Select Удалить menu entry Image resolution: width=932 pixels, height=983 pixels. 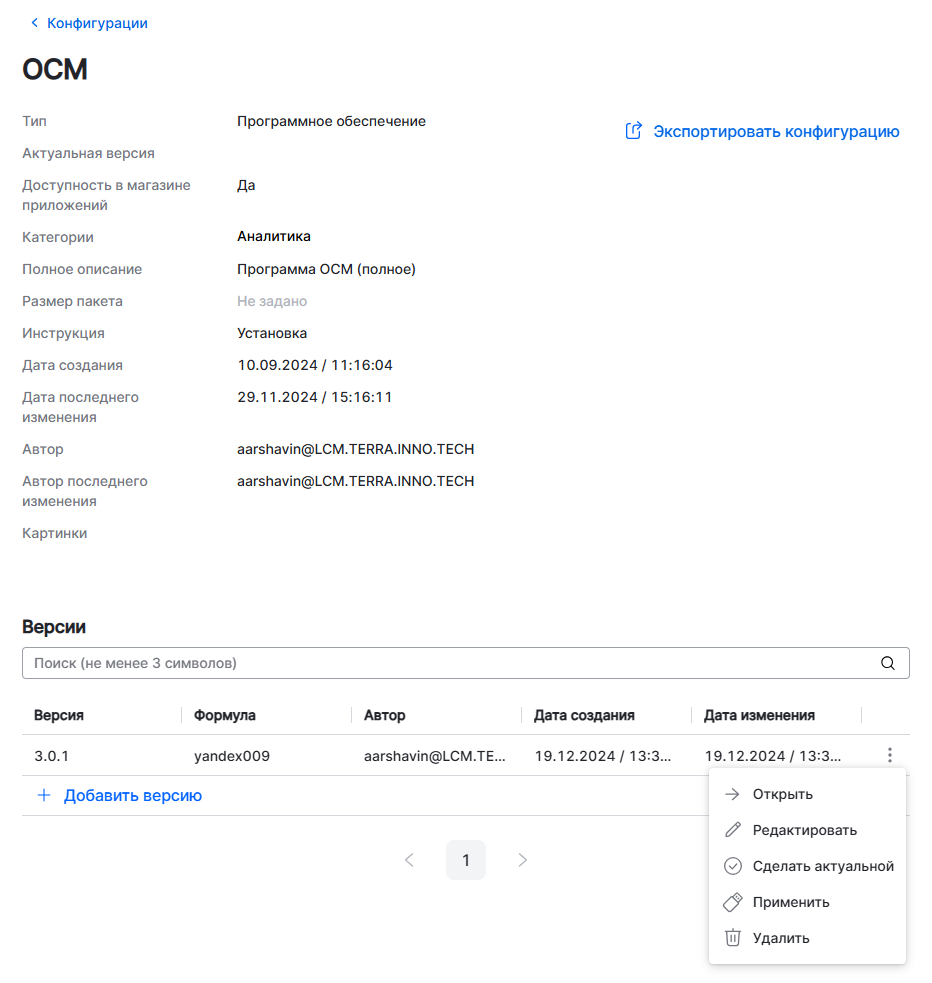[x=780, y=938]
